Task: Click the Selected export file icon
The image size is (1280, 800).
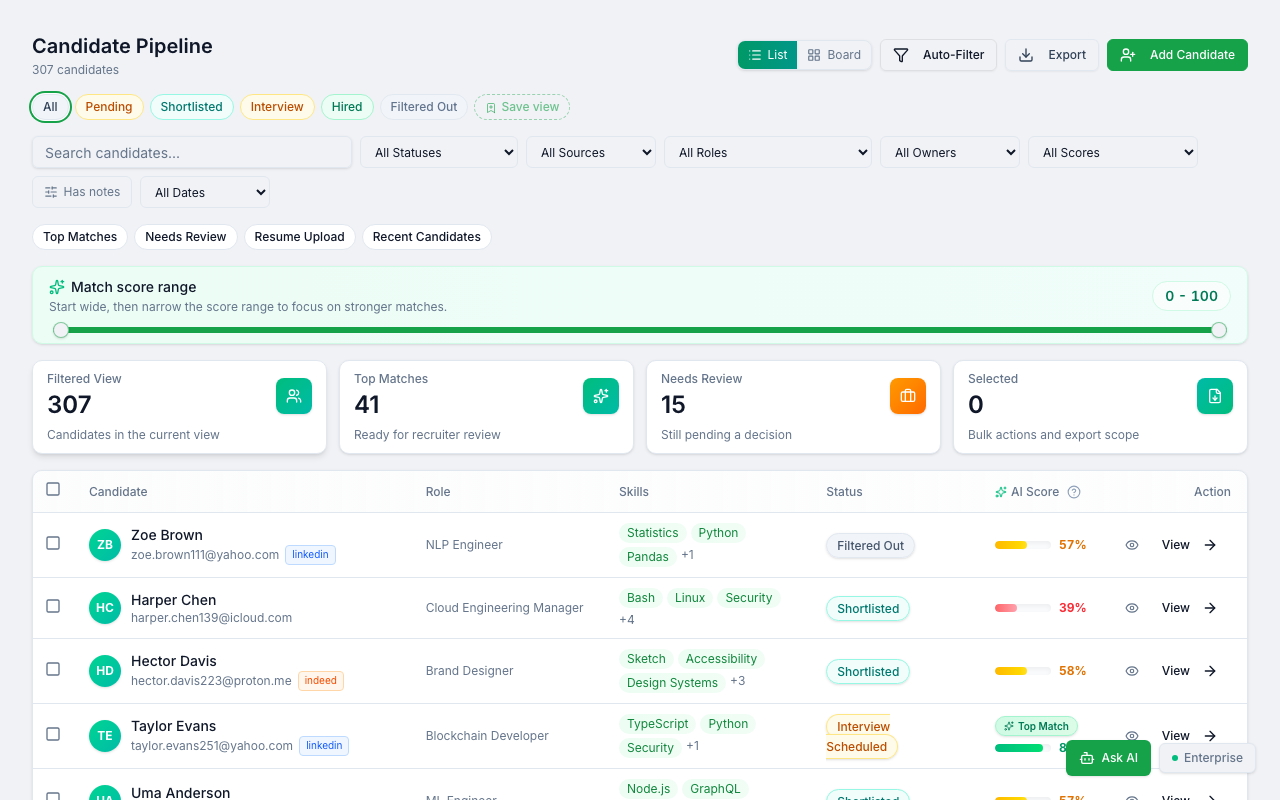Action: 1215,396
